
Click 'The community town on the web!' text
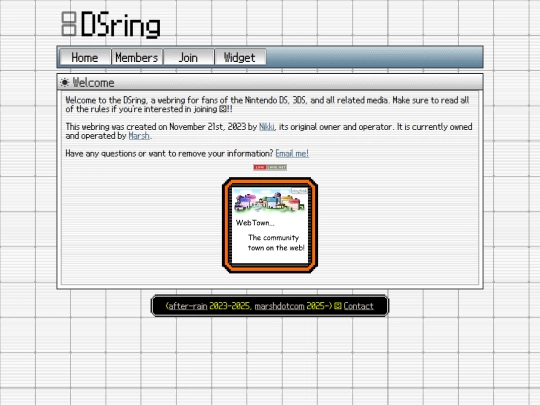(x=276, y=242)
